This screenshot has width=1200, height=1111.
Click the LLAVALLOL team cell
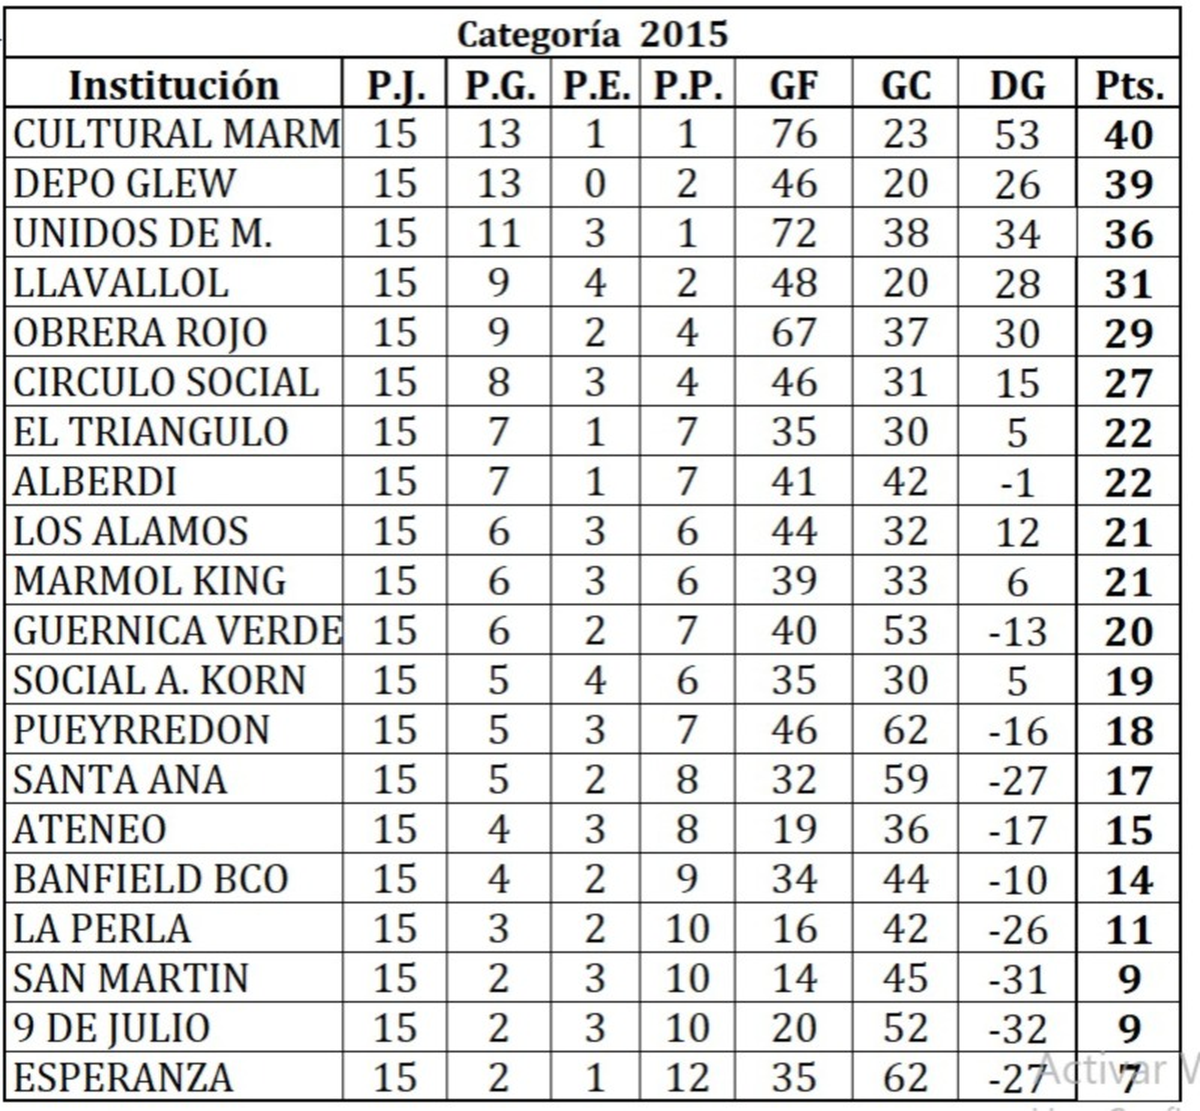[174, 283]
